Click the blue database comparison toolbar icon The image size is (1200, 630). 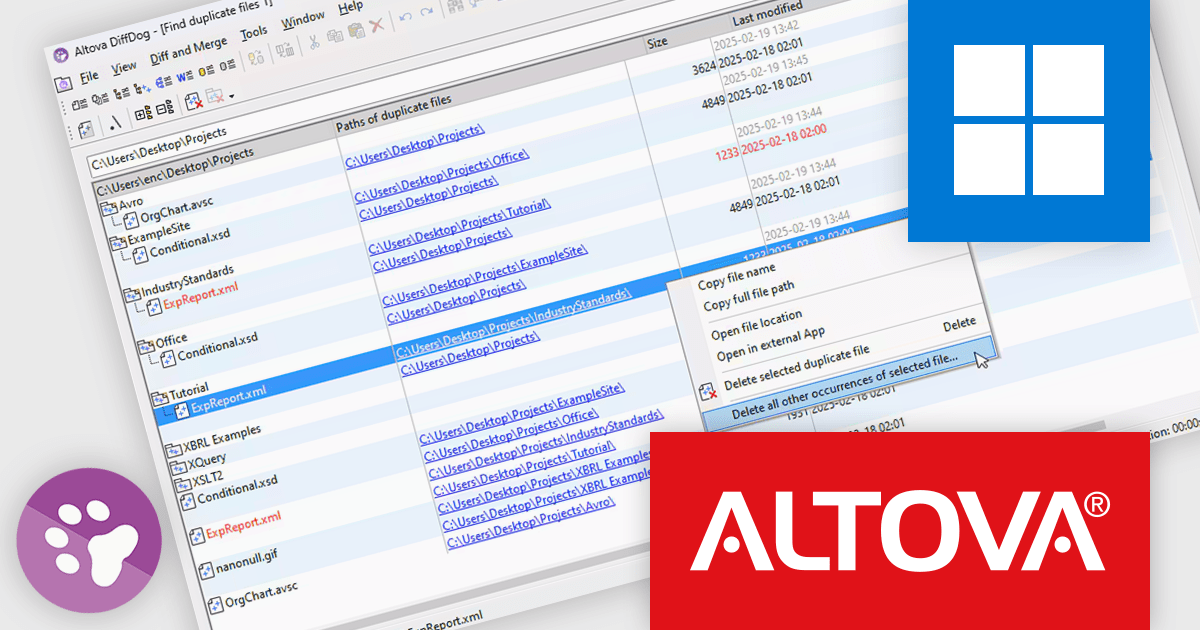164,82
